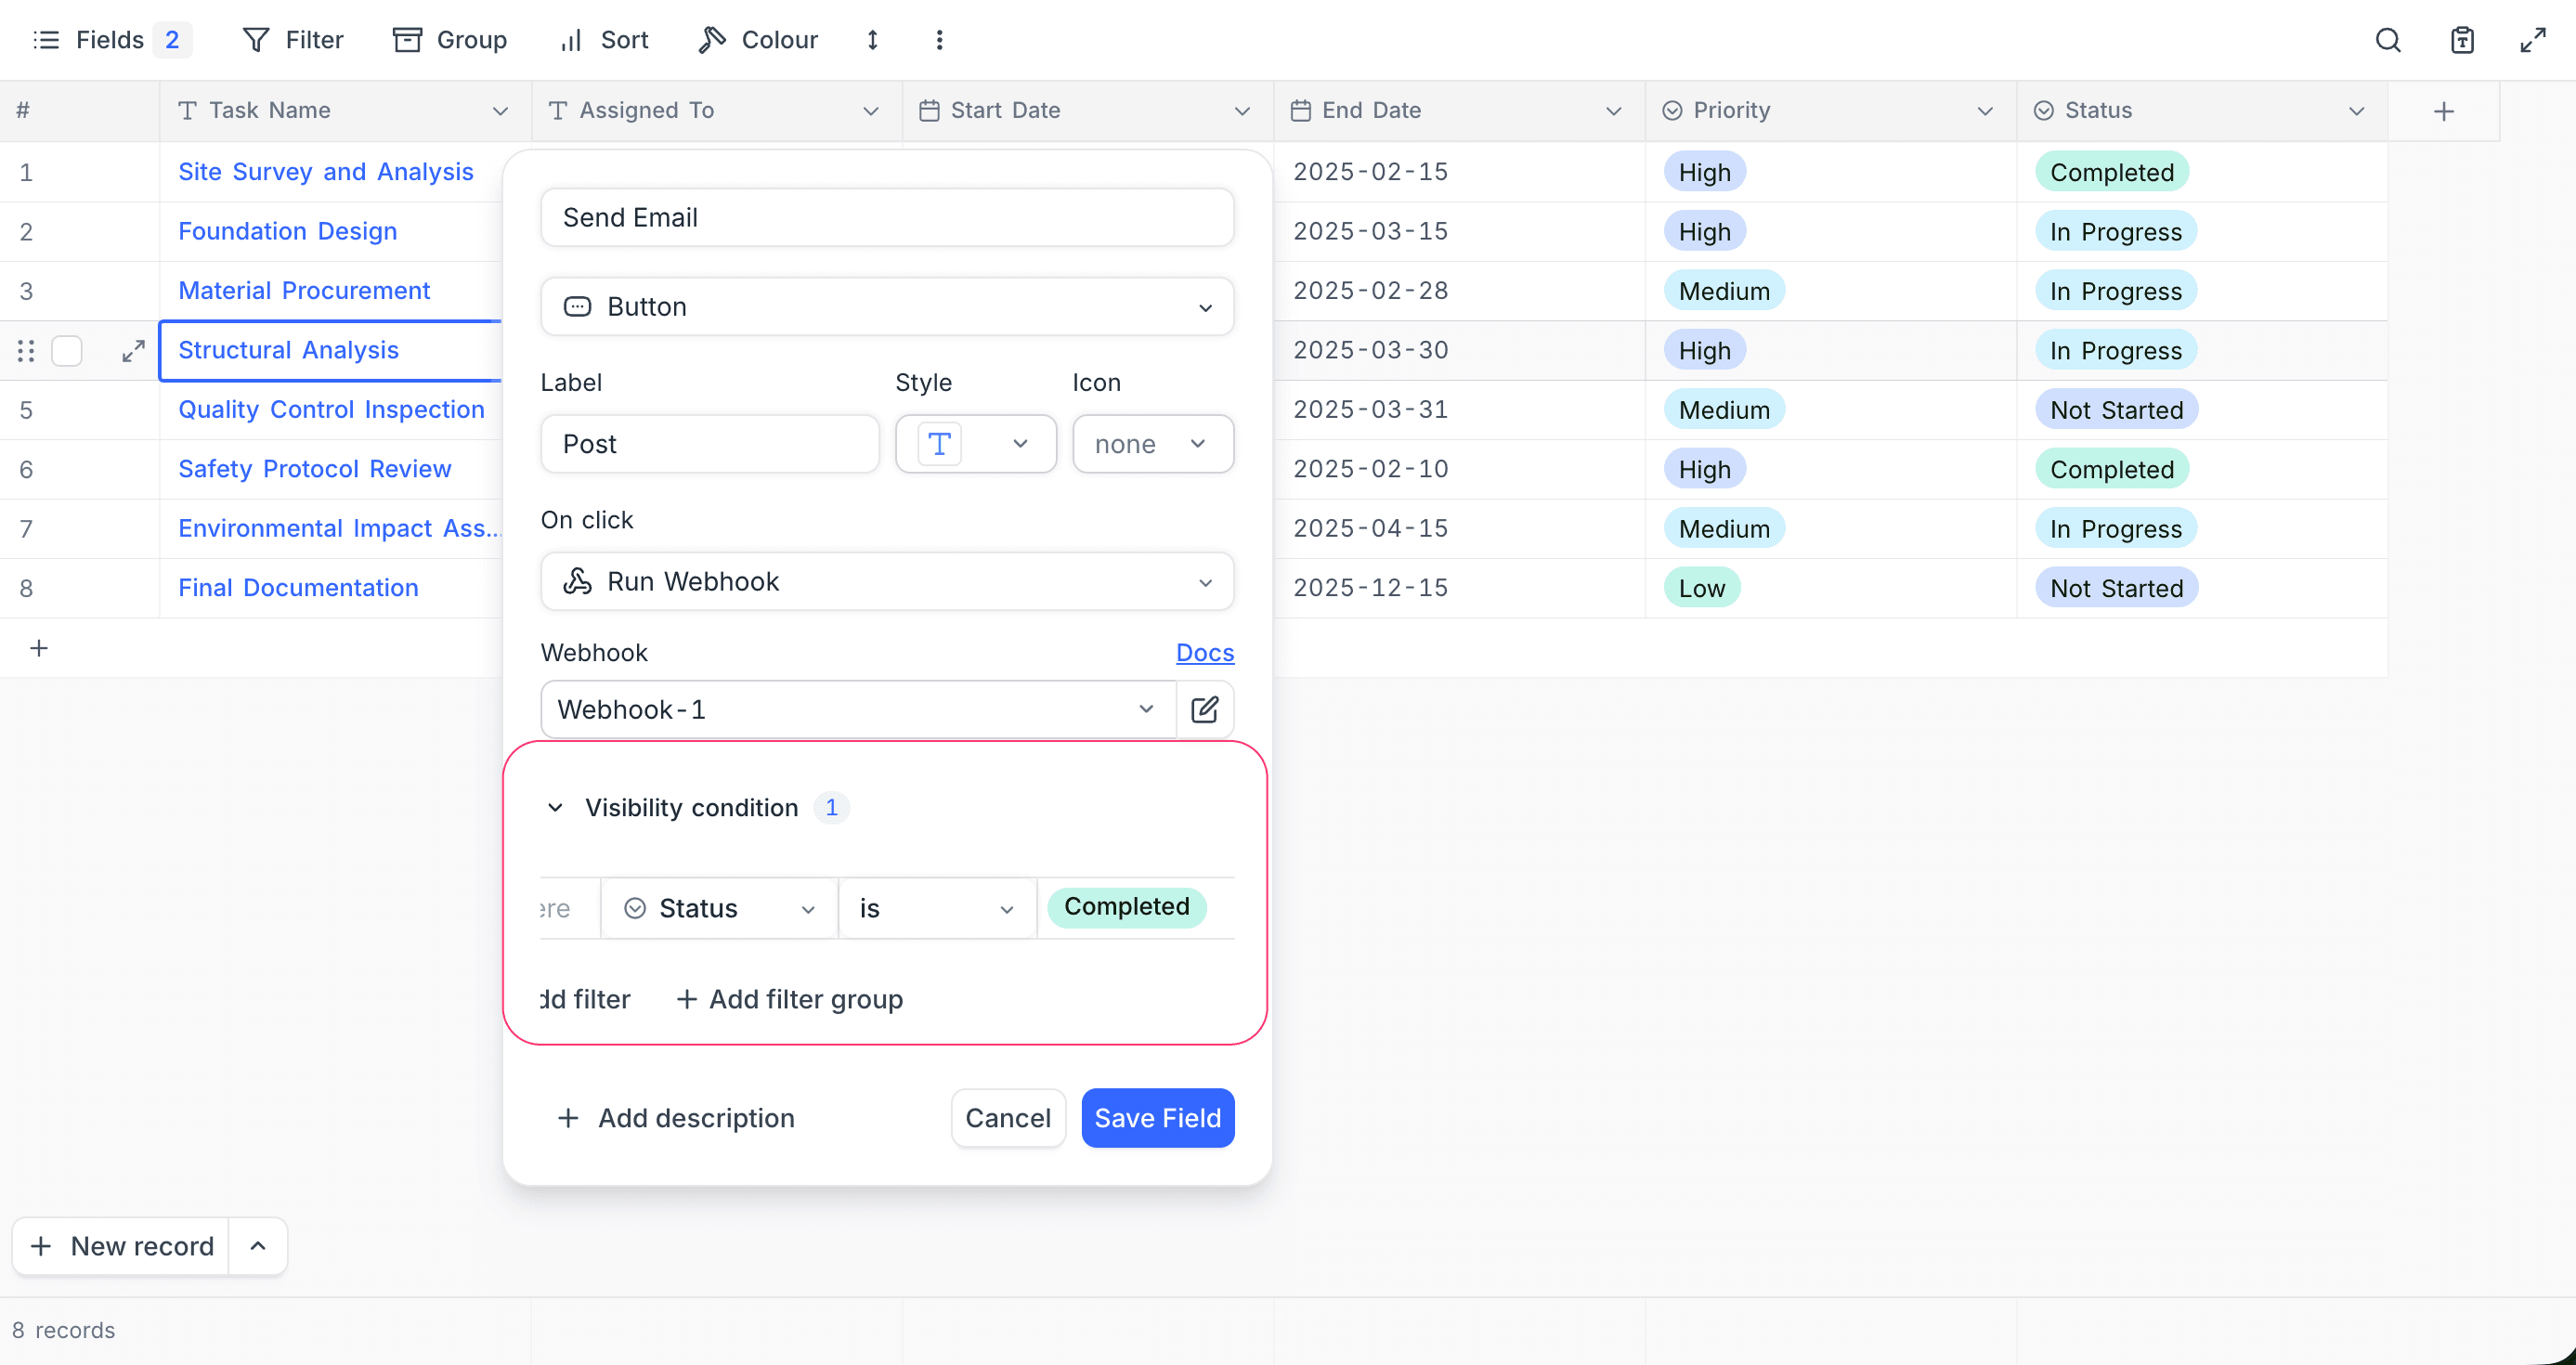This screenshot has width=2576, height=1365.
Task: Open the Run Webhook action dropdown
Action: tap(887, 582)
